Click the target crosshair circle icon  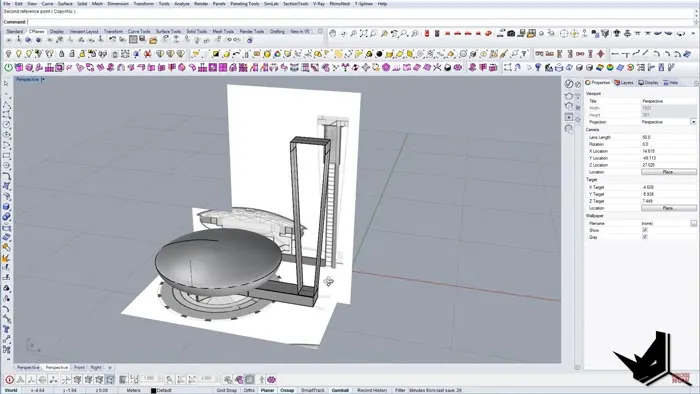click(x=564, y=33)
